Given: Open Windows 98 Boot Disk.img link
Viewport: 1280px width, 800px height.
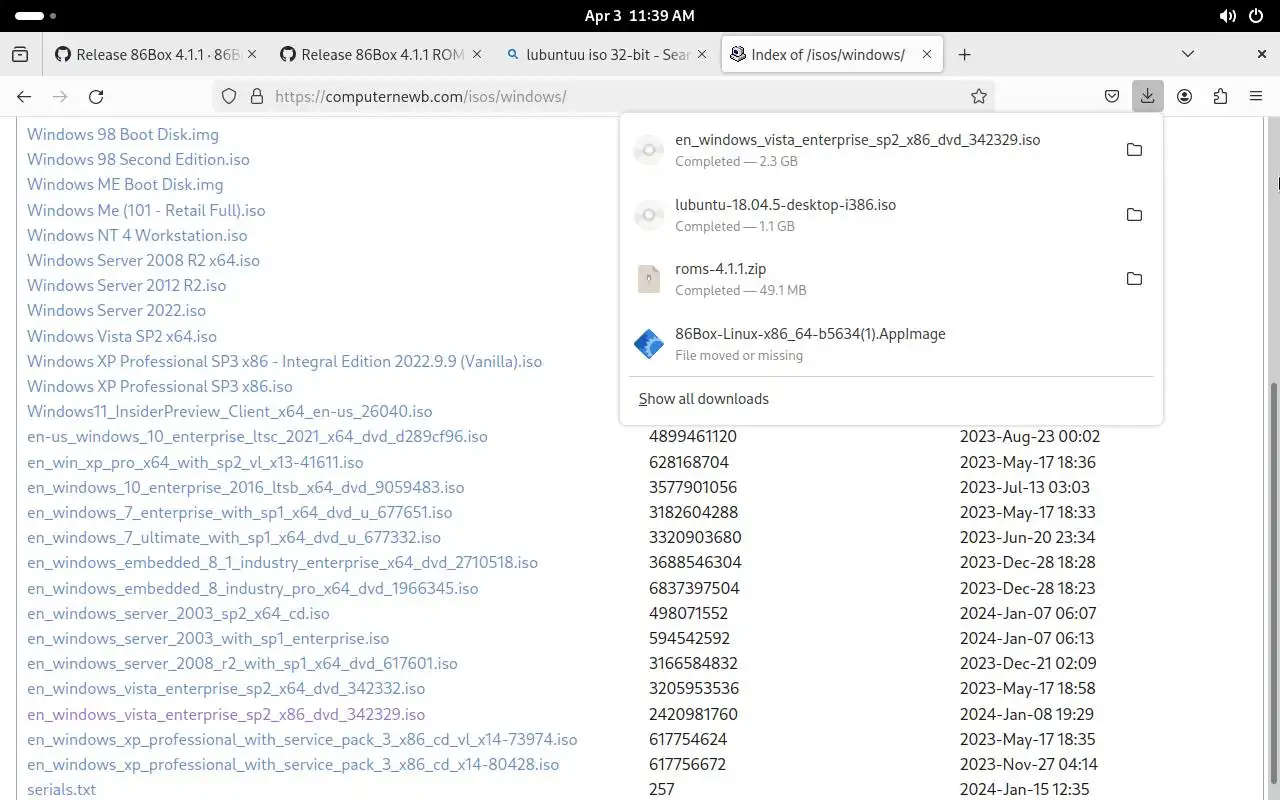Looking at the screenshot, I should [123, 134].
